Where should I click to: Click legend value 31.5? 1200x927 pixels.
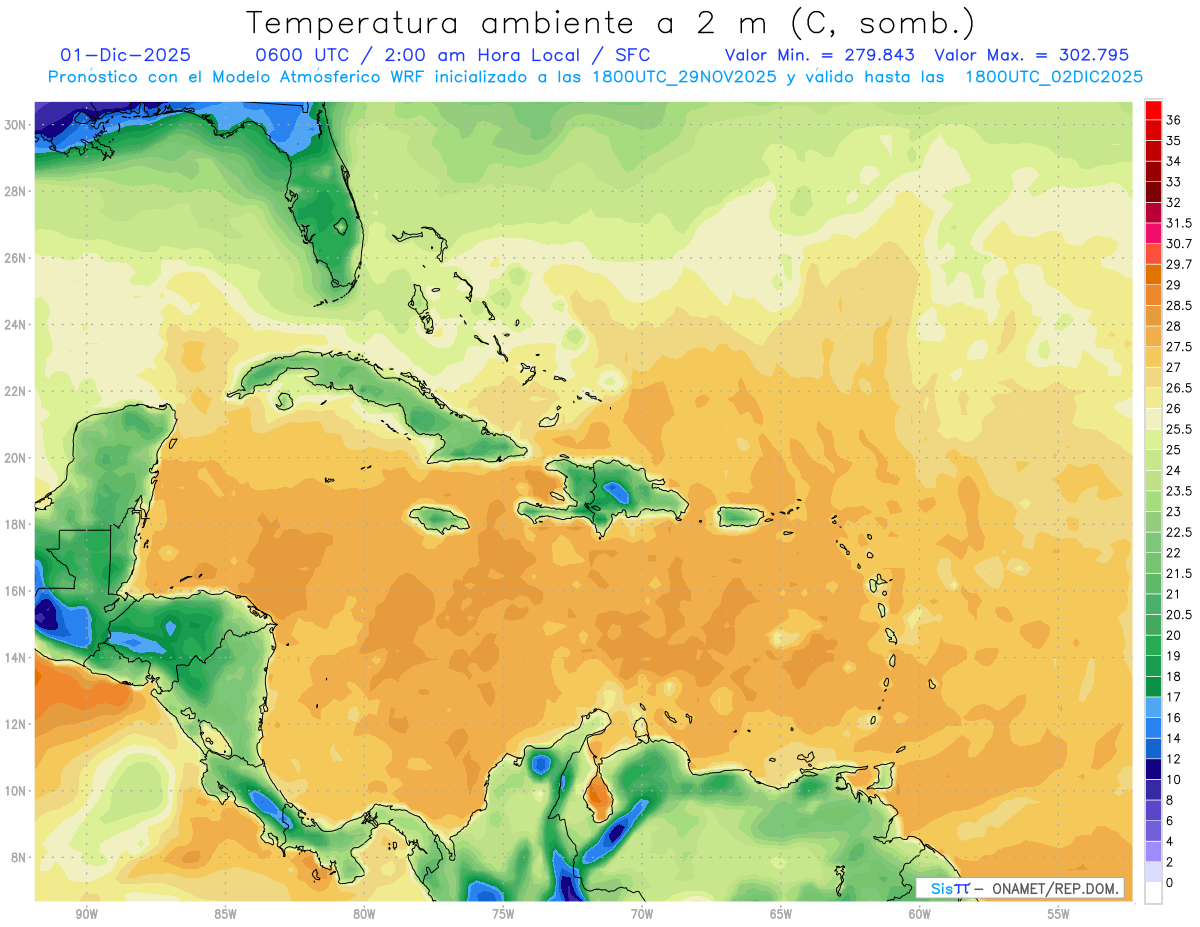click(x=1179, y=223)
